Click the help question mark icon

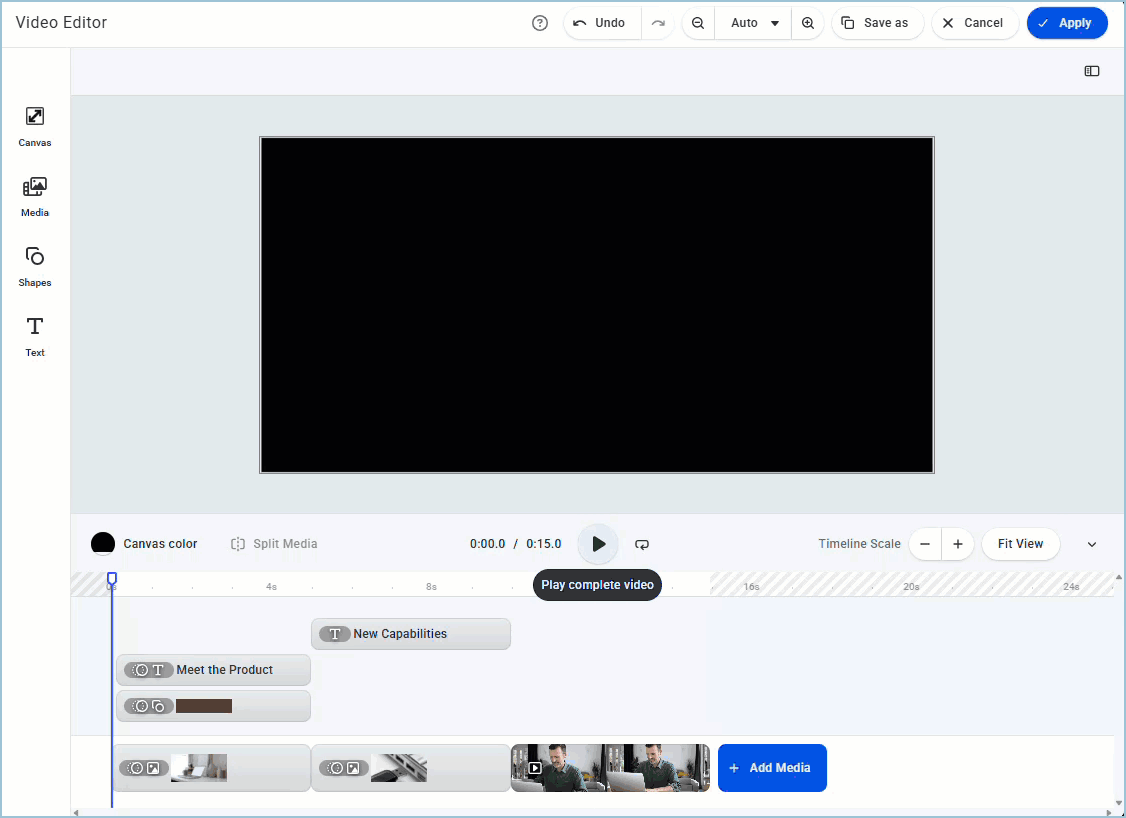click(x=540, y=23)
